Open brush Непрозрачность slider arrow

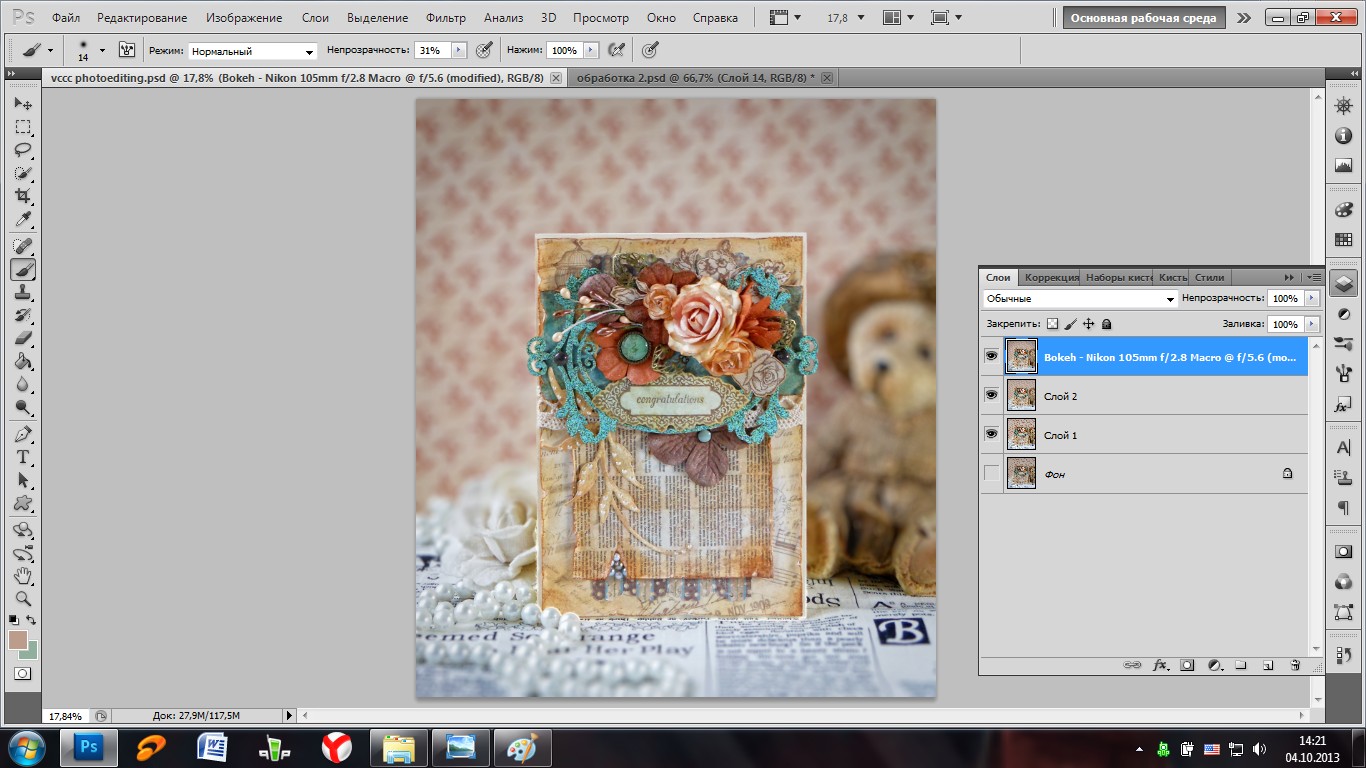tap(459, 50)
